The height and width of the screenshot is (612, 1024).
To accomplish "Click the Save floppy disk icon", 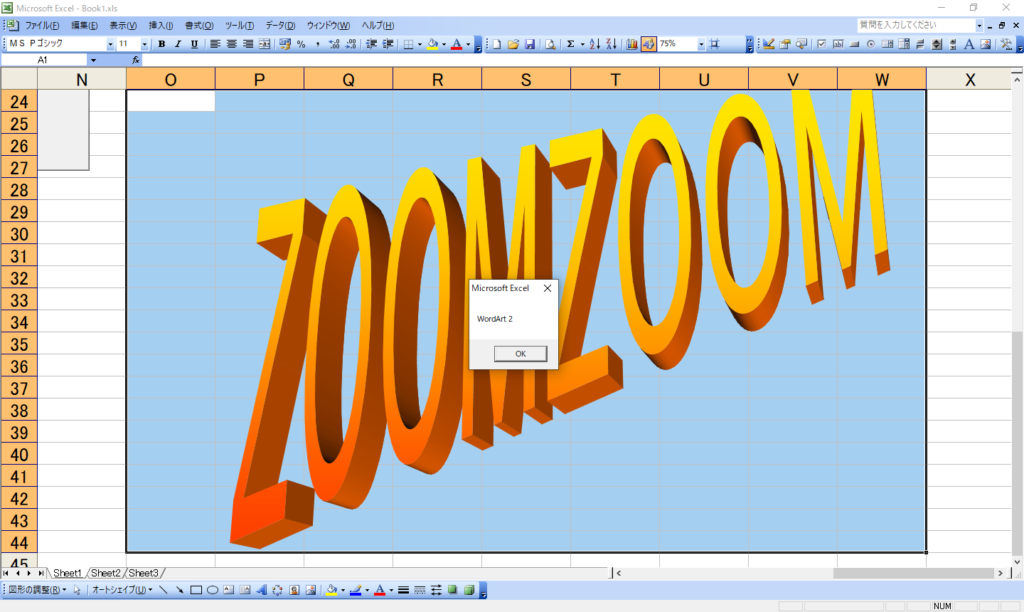I will coord(530,44).
